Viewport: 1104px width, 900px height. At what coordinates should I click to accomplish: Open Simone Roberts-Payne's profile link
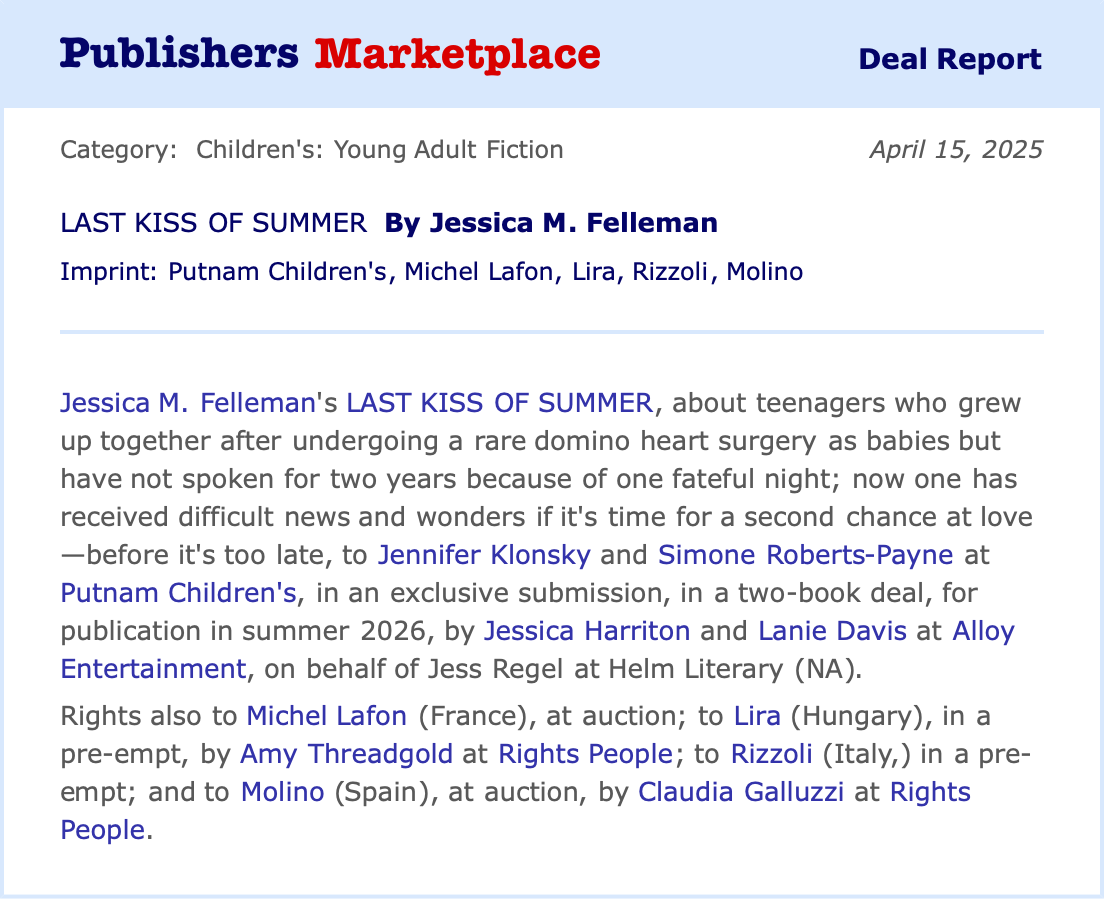pos(805,555)
